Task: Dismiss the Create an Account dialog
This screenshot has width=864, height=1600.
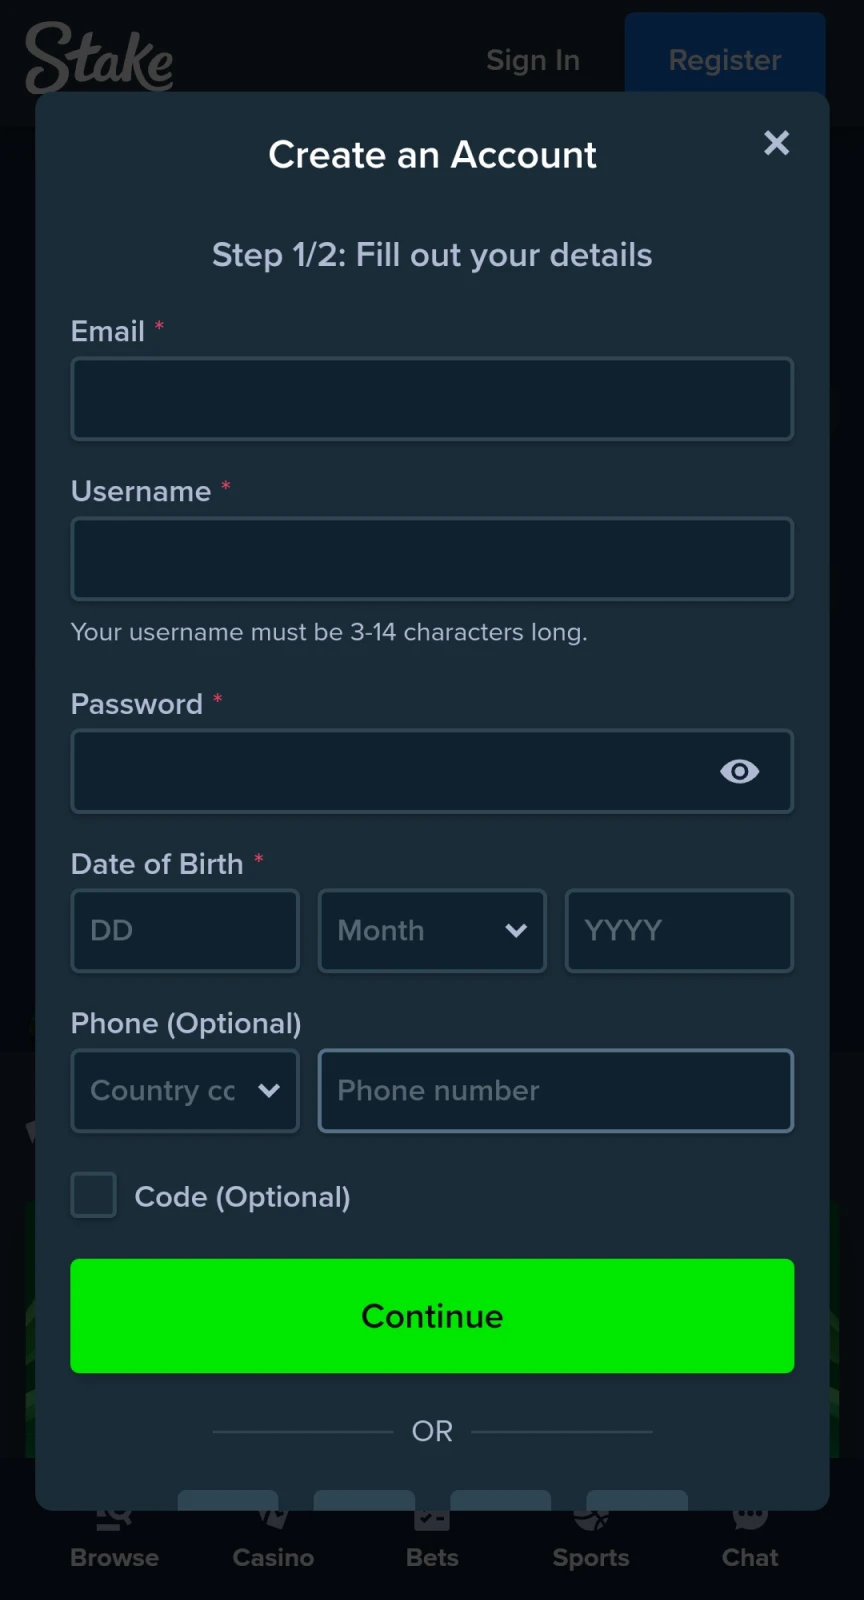Action: [x=777, y=143]
